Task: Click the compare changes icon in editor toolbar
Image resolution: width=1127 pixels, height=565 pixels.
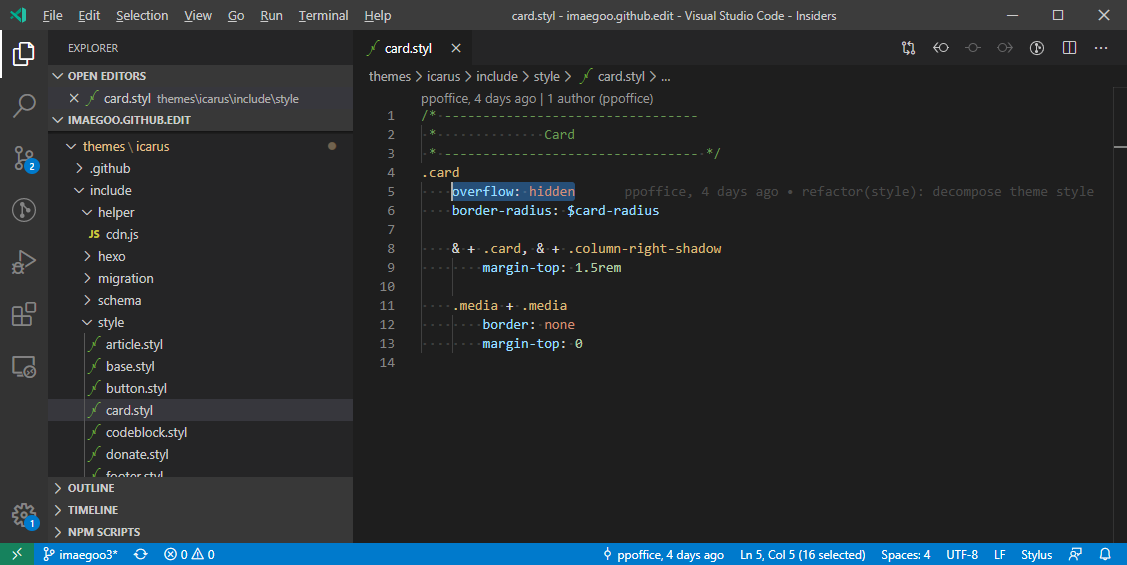Action: click(908, 48)
